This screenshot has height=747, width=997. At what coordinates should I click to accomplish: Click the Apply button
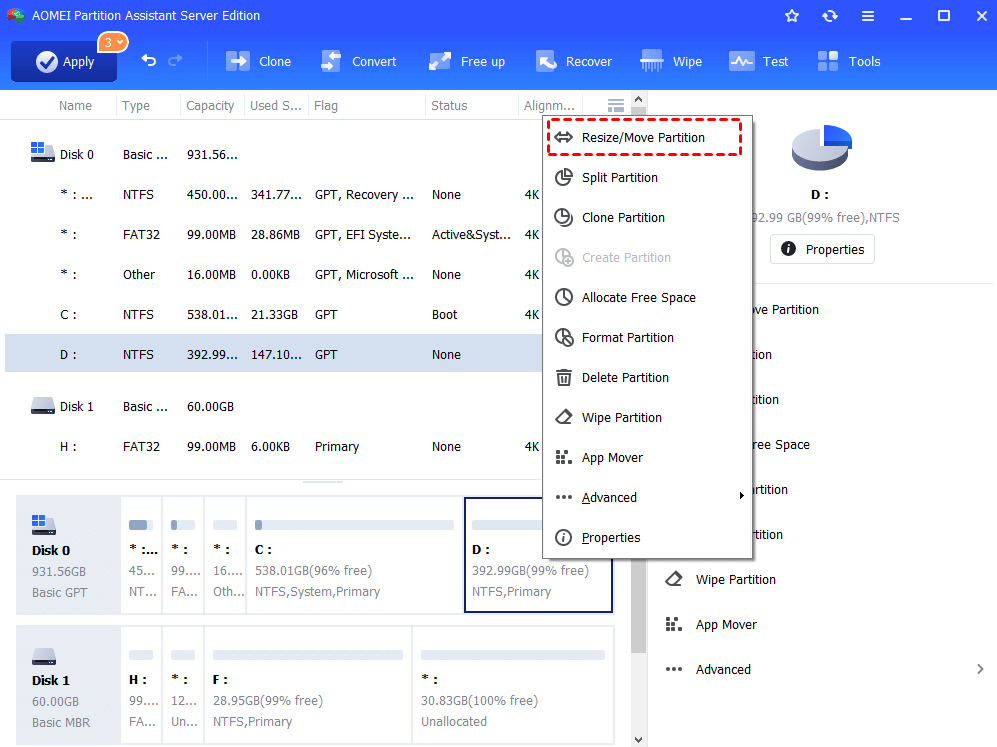pyautogui.click(x=64, y=62)
